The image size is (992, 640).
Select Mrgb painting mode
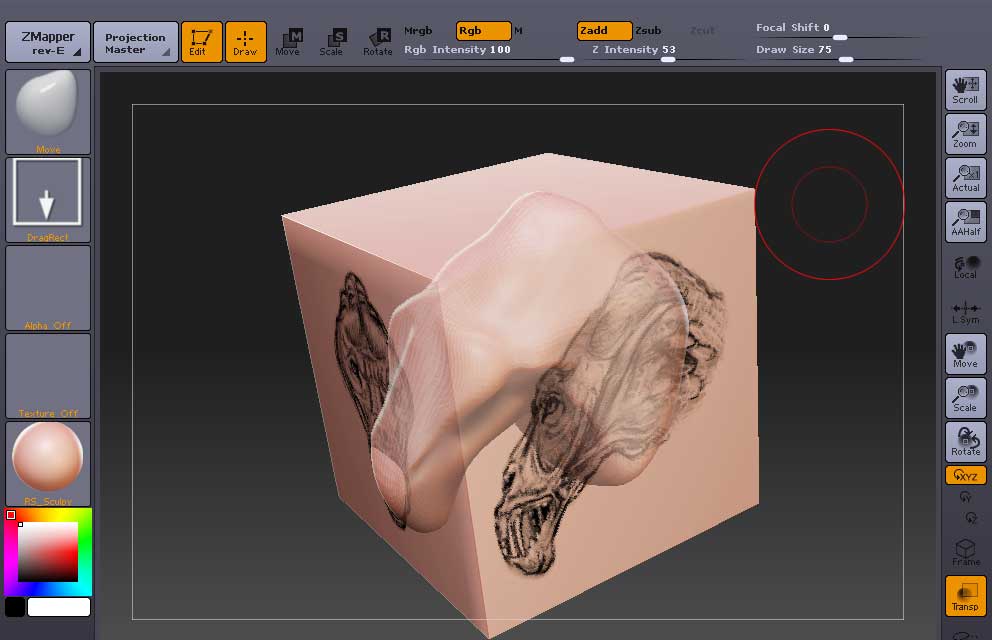pyautogui.click(x=418, y=31)
